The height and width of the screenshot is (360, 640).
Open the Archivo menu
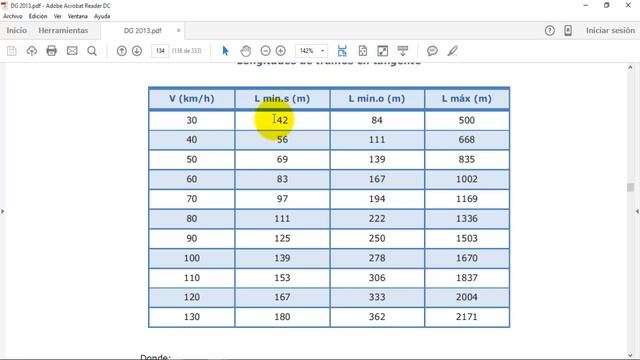click(x=13, y=16)
